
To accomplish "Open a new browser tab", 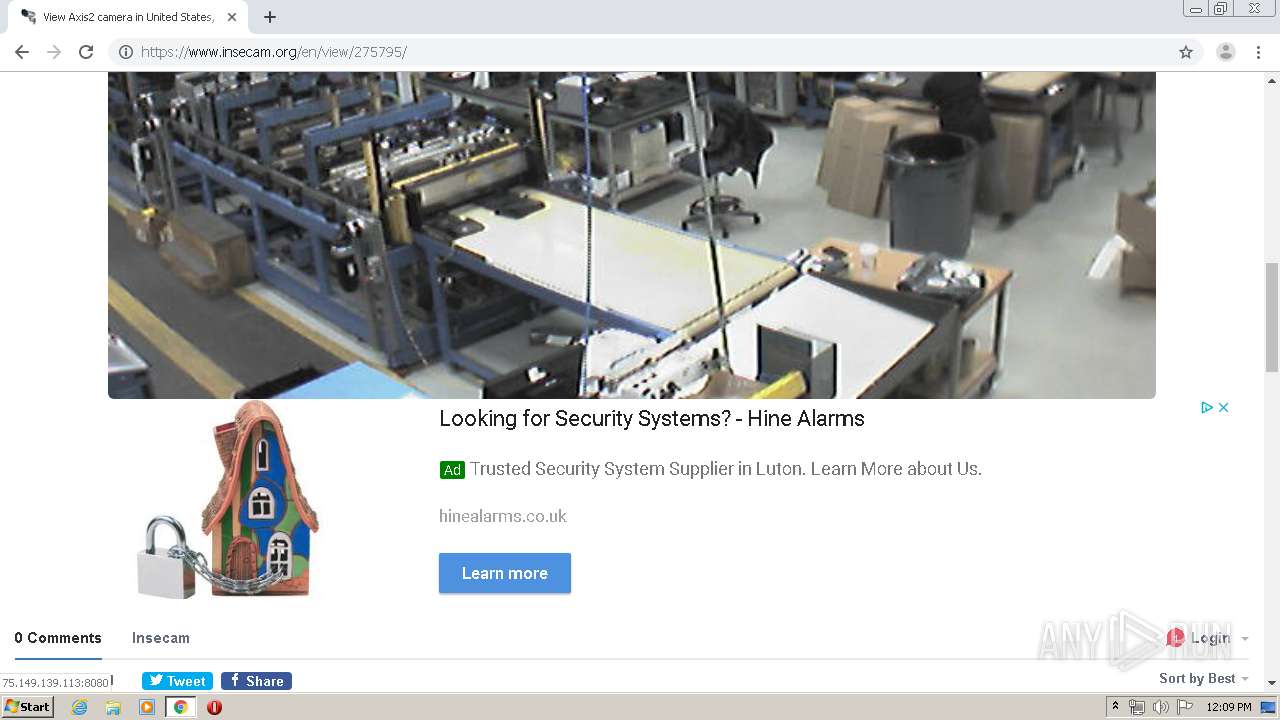I will 270,17.
